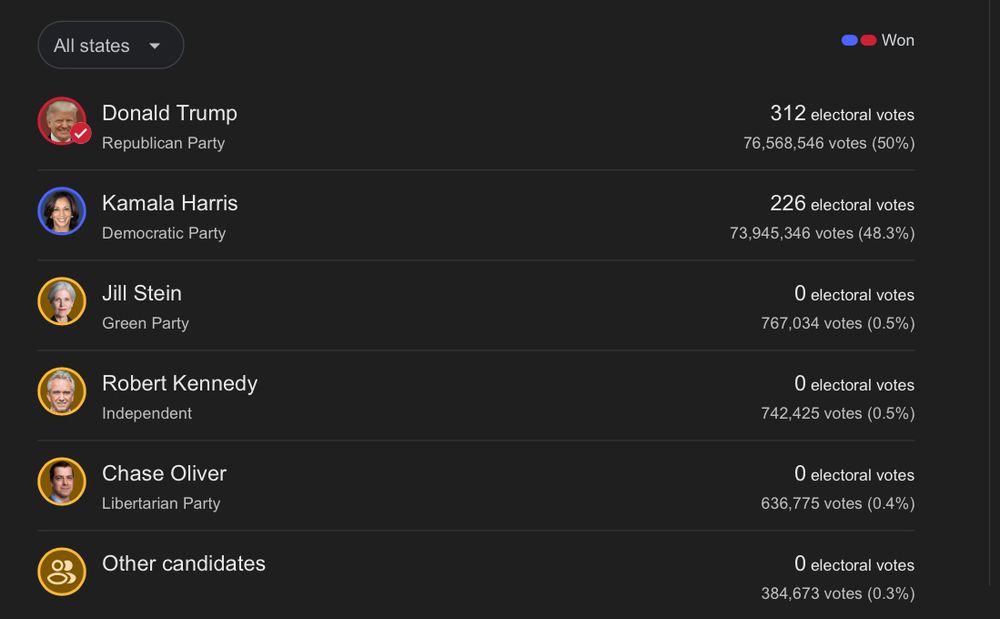Click the Green Party candidate's profile photo
Screen dimensions: 1000x619
coord(62,302)
